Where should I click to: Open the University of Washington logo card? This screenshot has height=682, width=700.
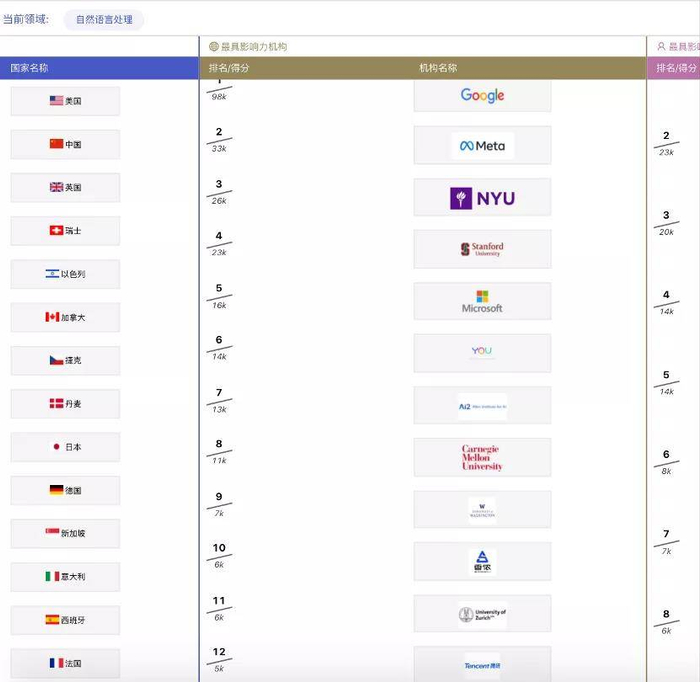(x=482, y=510)
